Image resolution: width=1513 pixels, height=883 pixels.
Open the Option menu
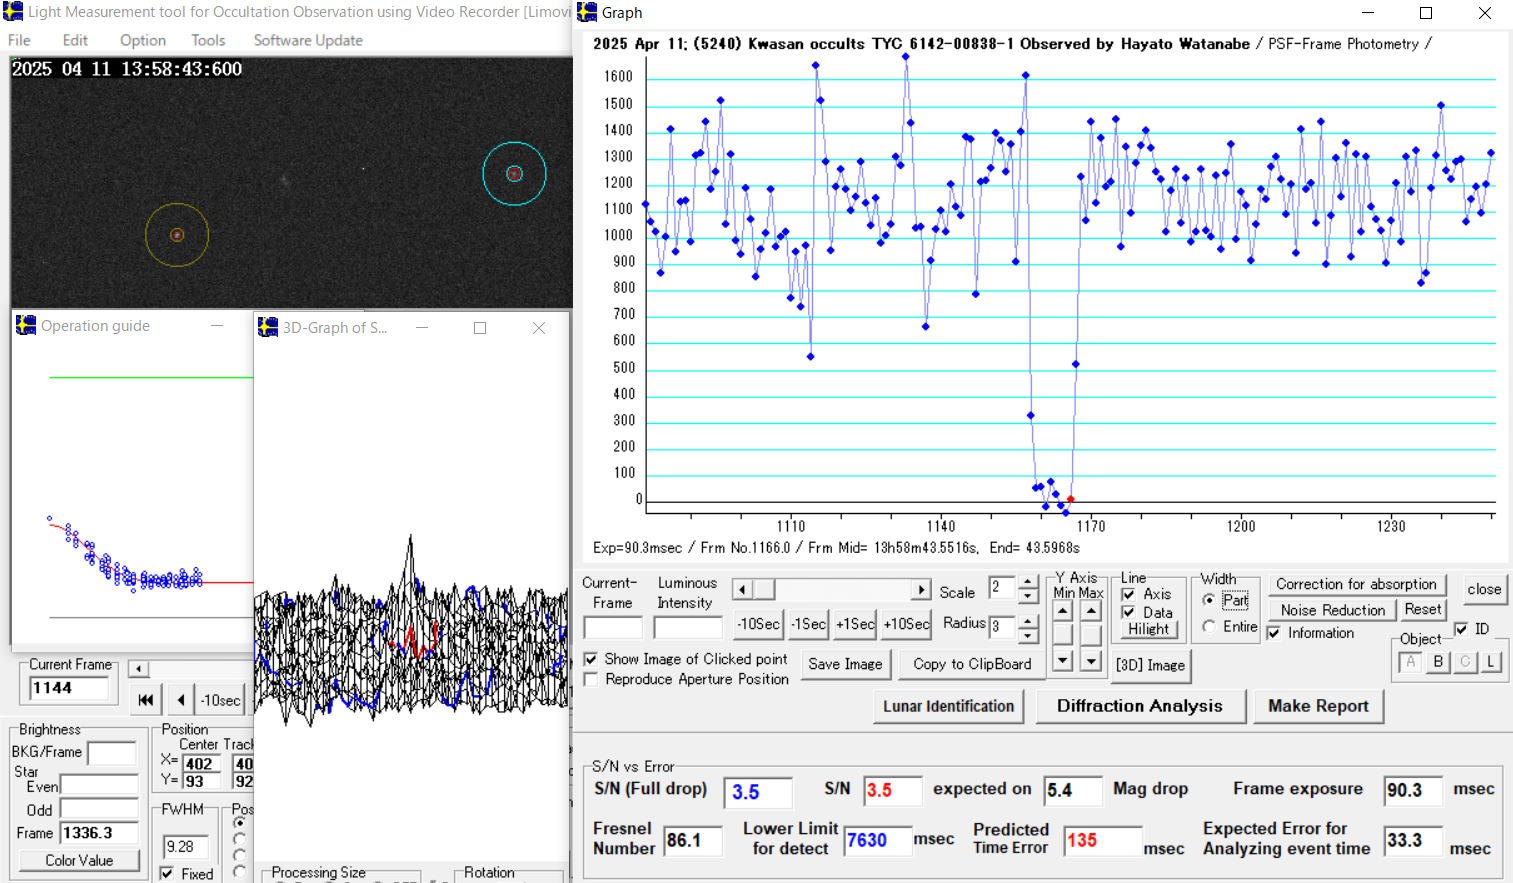pos(143,40)
